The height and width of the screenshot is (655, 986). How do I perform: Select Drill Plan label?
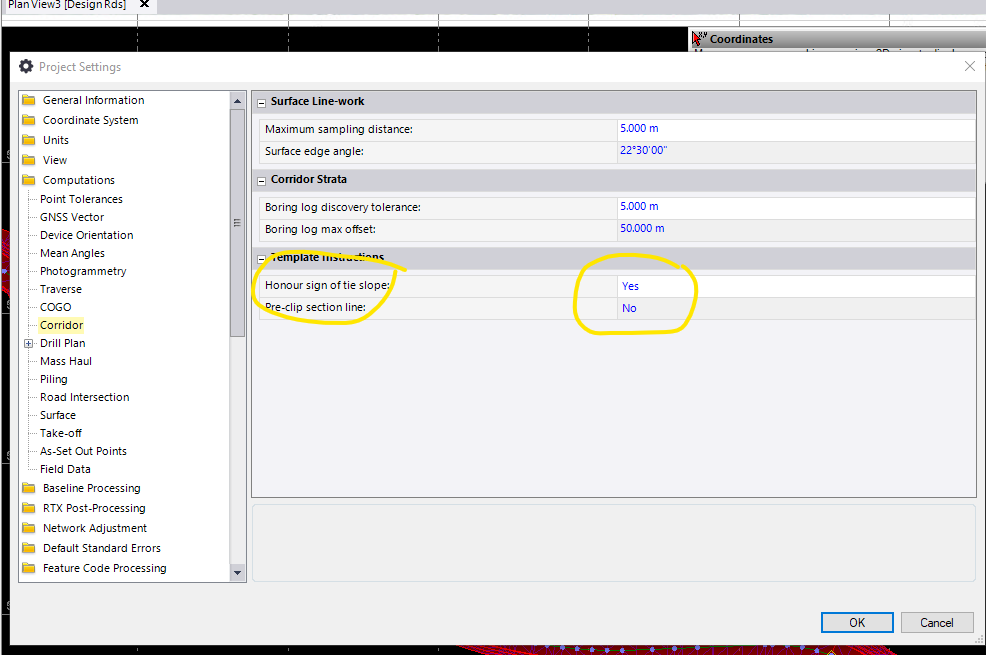coord(62,343)
